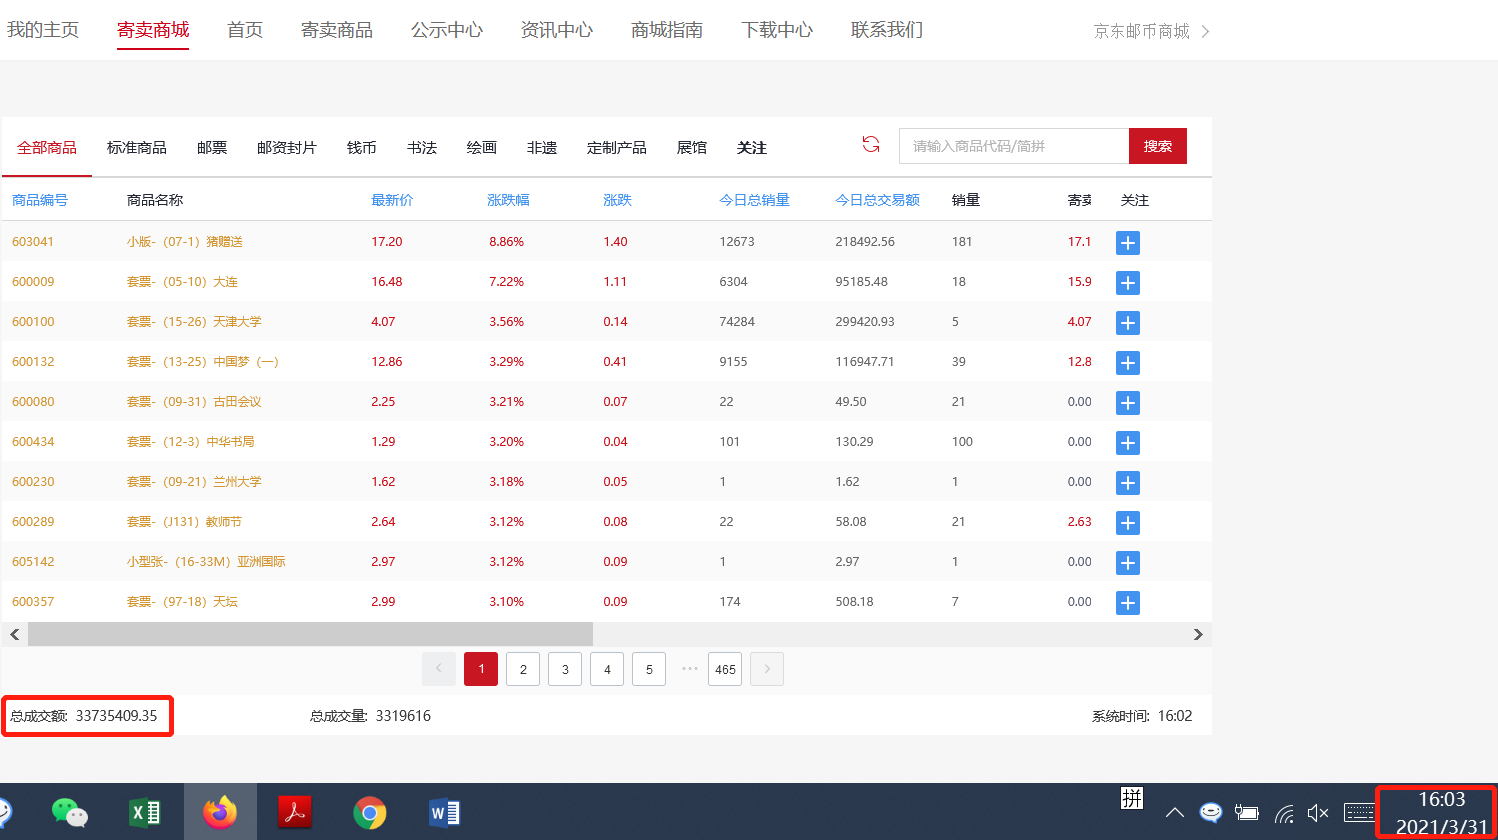Go to page 3
This screenshot has width=1498, height=840.
[x=565, y=669]
